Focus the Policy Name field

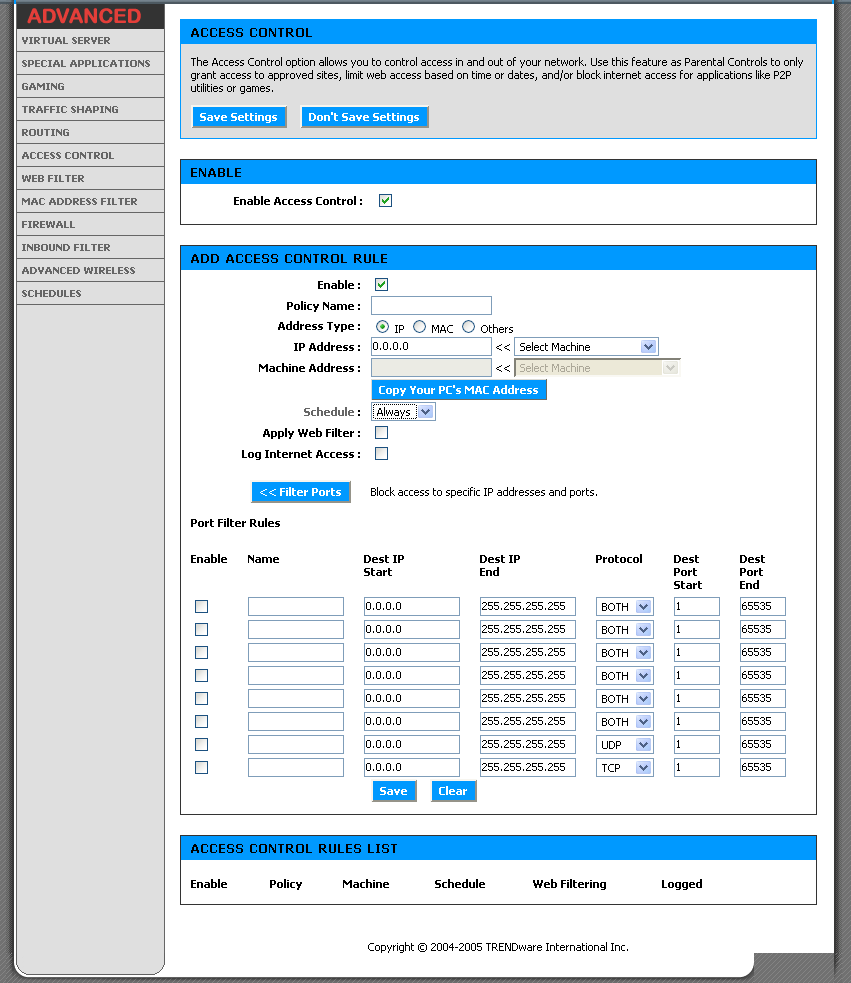pos(431,306)
